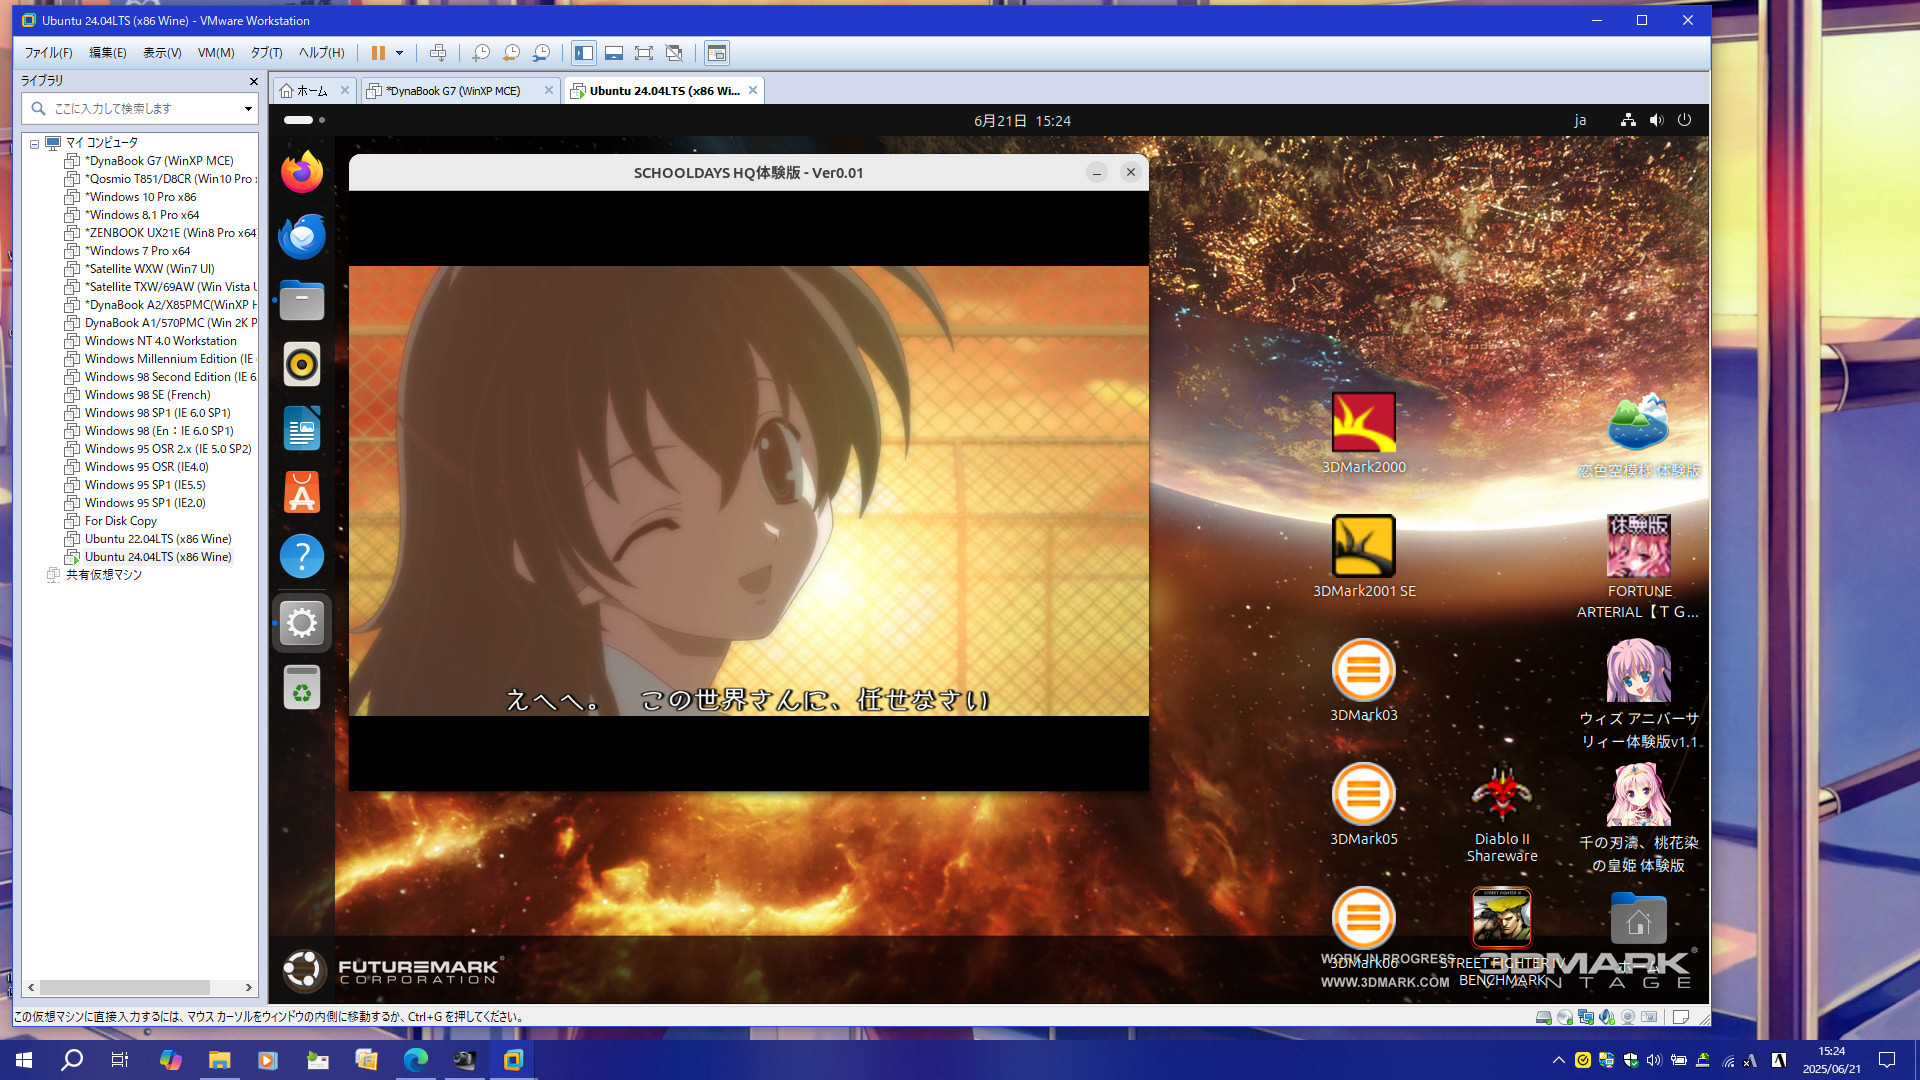Open the Files manager in the Ubuntu dock
The height and width of the screenshot is (1080, 1920).
[301, 300]
